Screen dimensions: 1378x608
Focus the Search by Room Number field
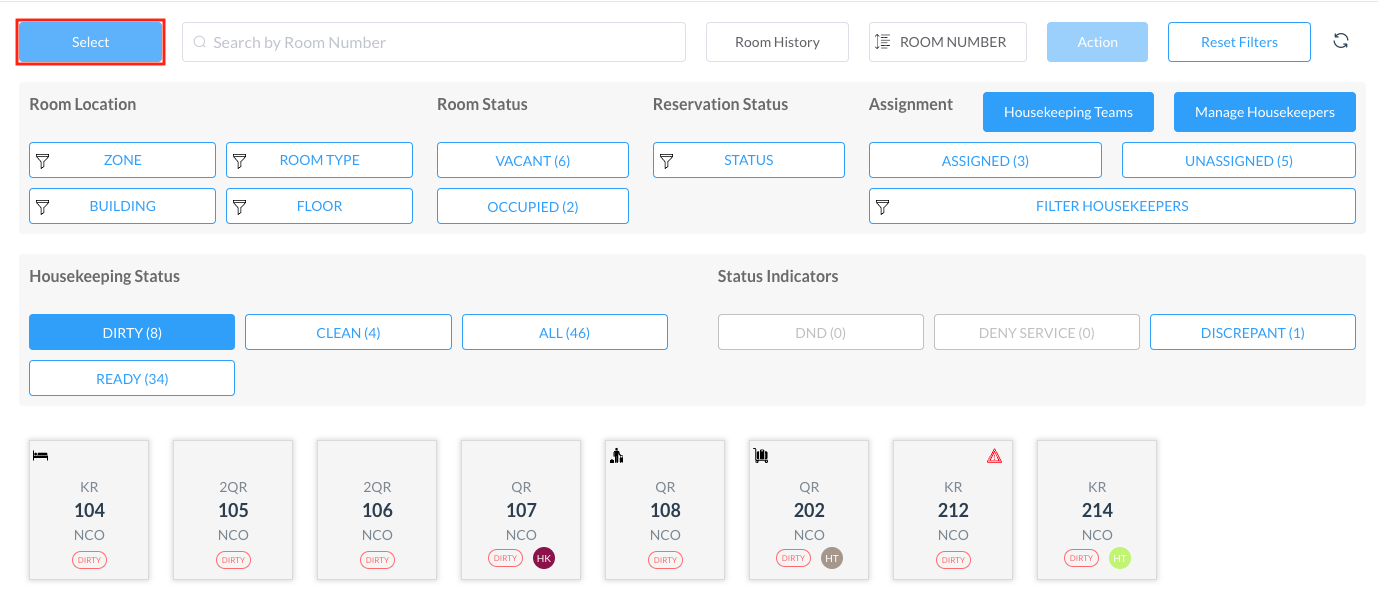(434, 42)
